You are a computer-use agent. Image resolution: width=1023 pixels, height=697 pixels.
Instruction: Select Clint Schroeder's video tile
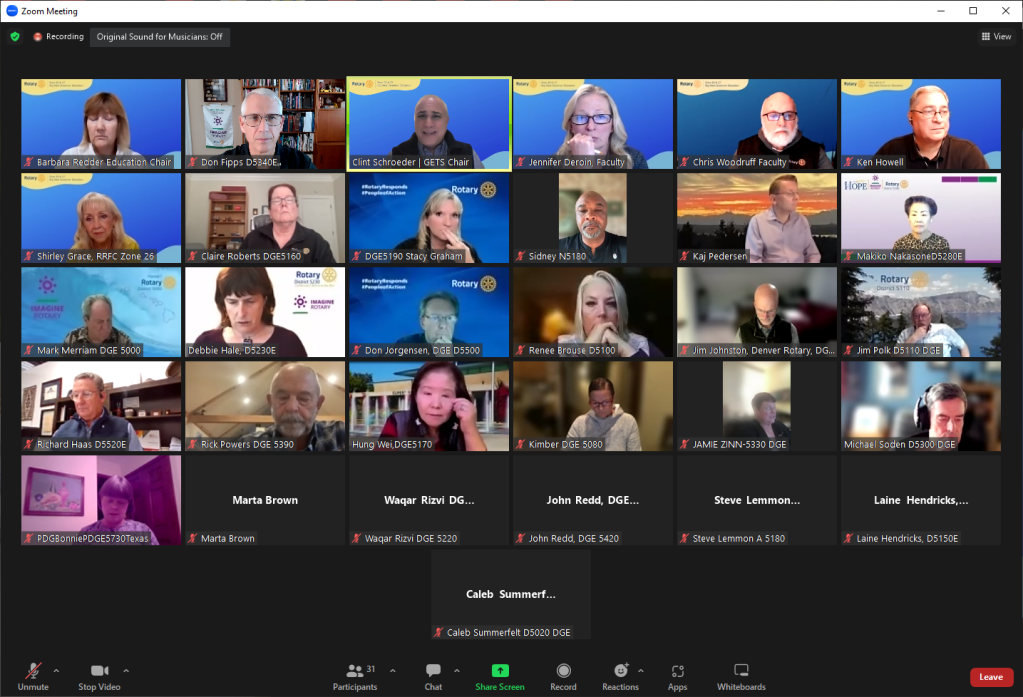[x=429, y=124]
